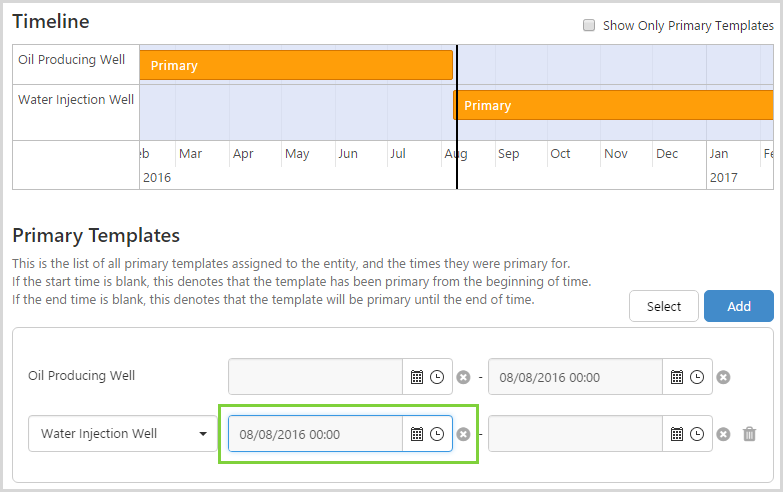The image size is (783, 492).
Task: Clear Oil Producing Well start time
Action: click(x=463, y=377)
